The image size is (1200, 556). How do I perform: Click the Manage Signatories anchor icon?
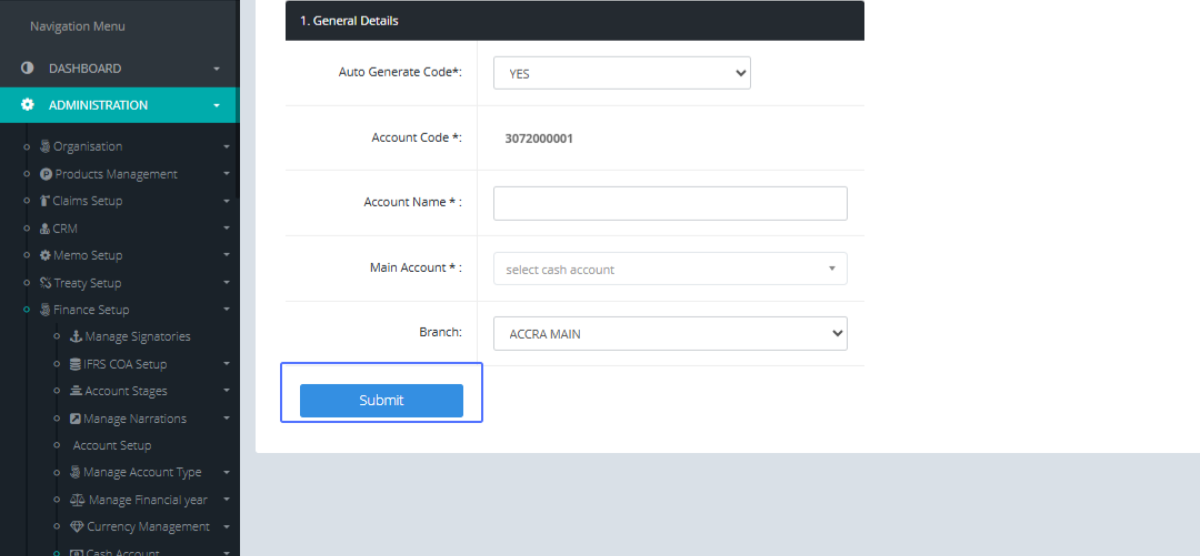76,337
